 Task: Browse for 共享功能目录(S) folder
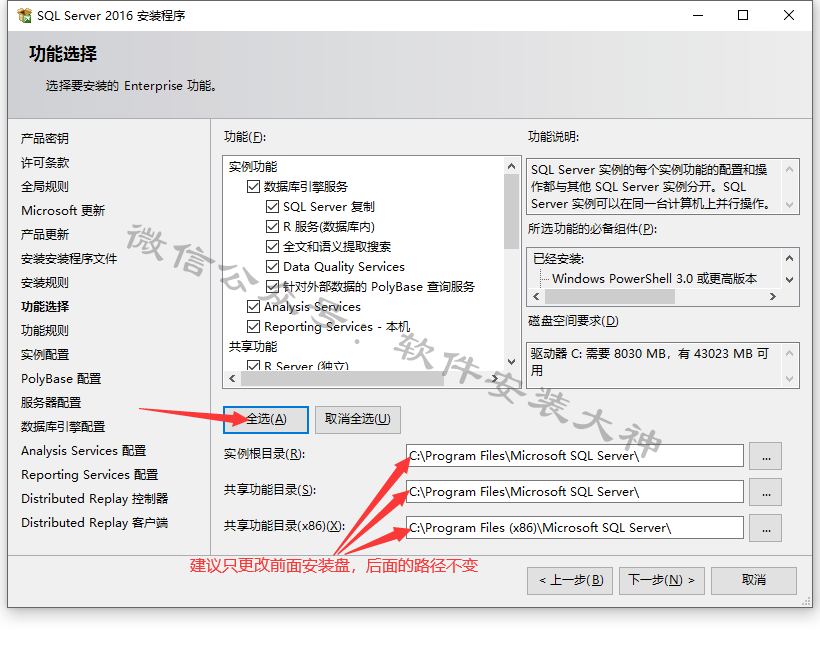coord(766,492)
